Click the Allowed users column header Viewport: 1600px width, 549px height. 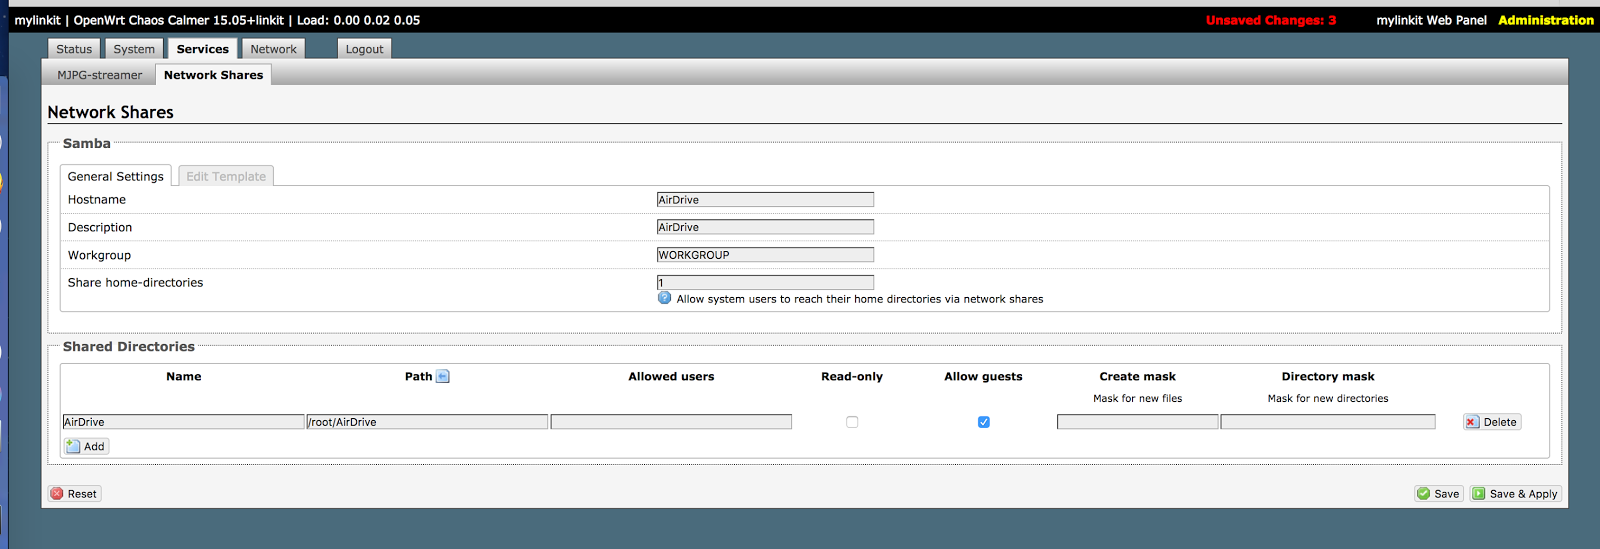point(671,377)
